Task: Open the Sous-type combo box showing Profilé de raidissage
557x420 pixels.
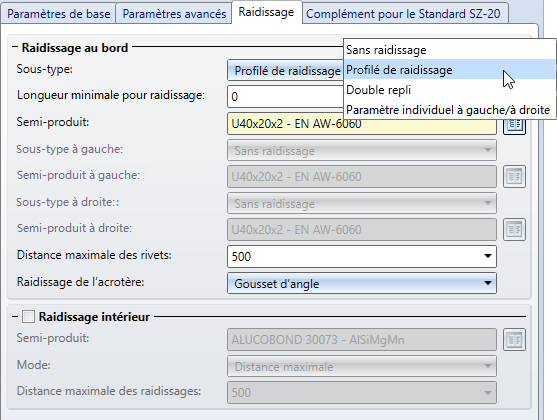Action: [285, 71]
